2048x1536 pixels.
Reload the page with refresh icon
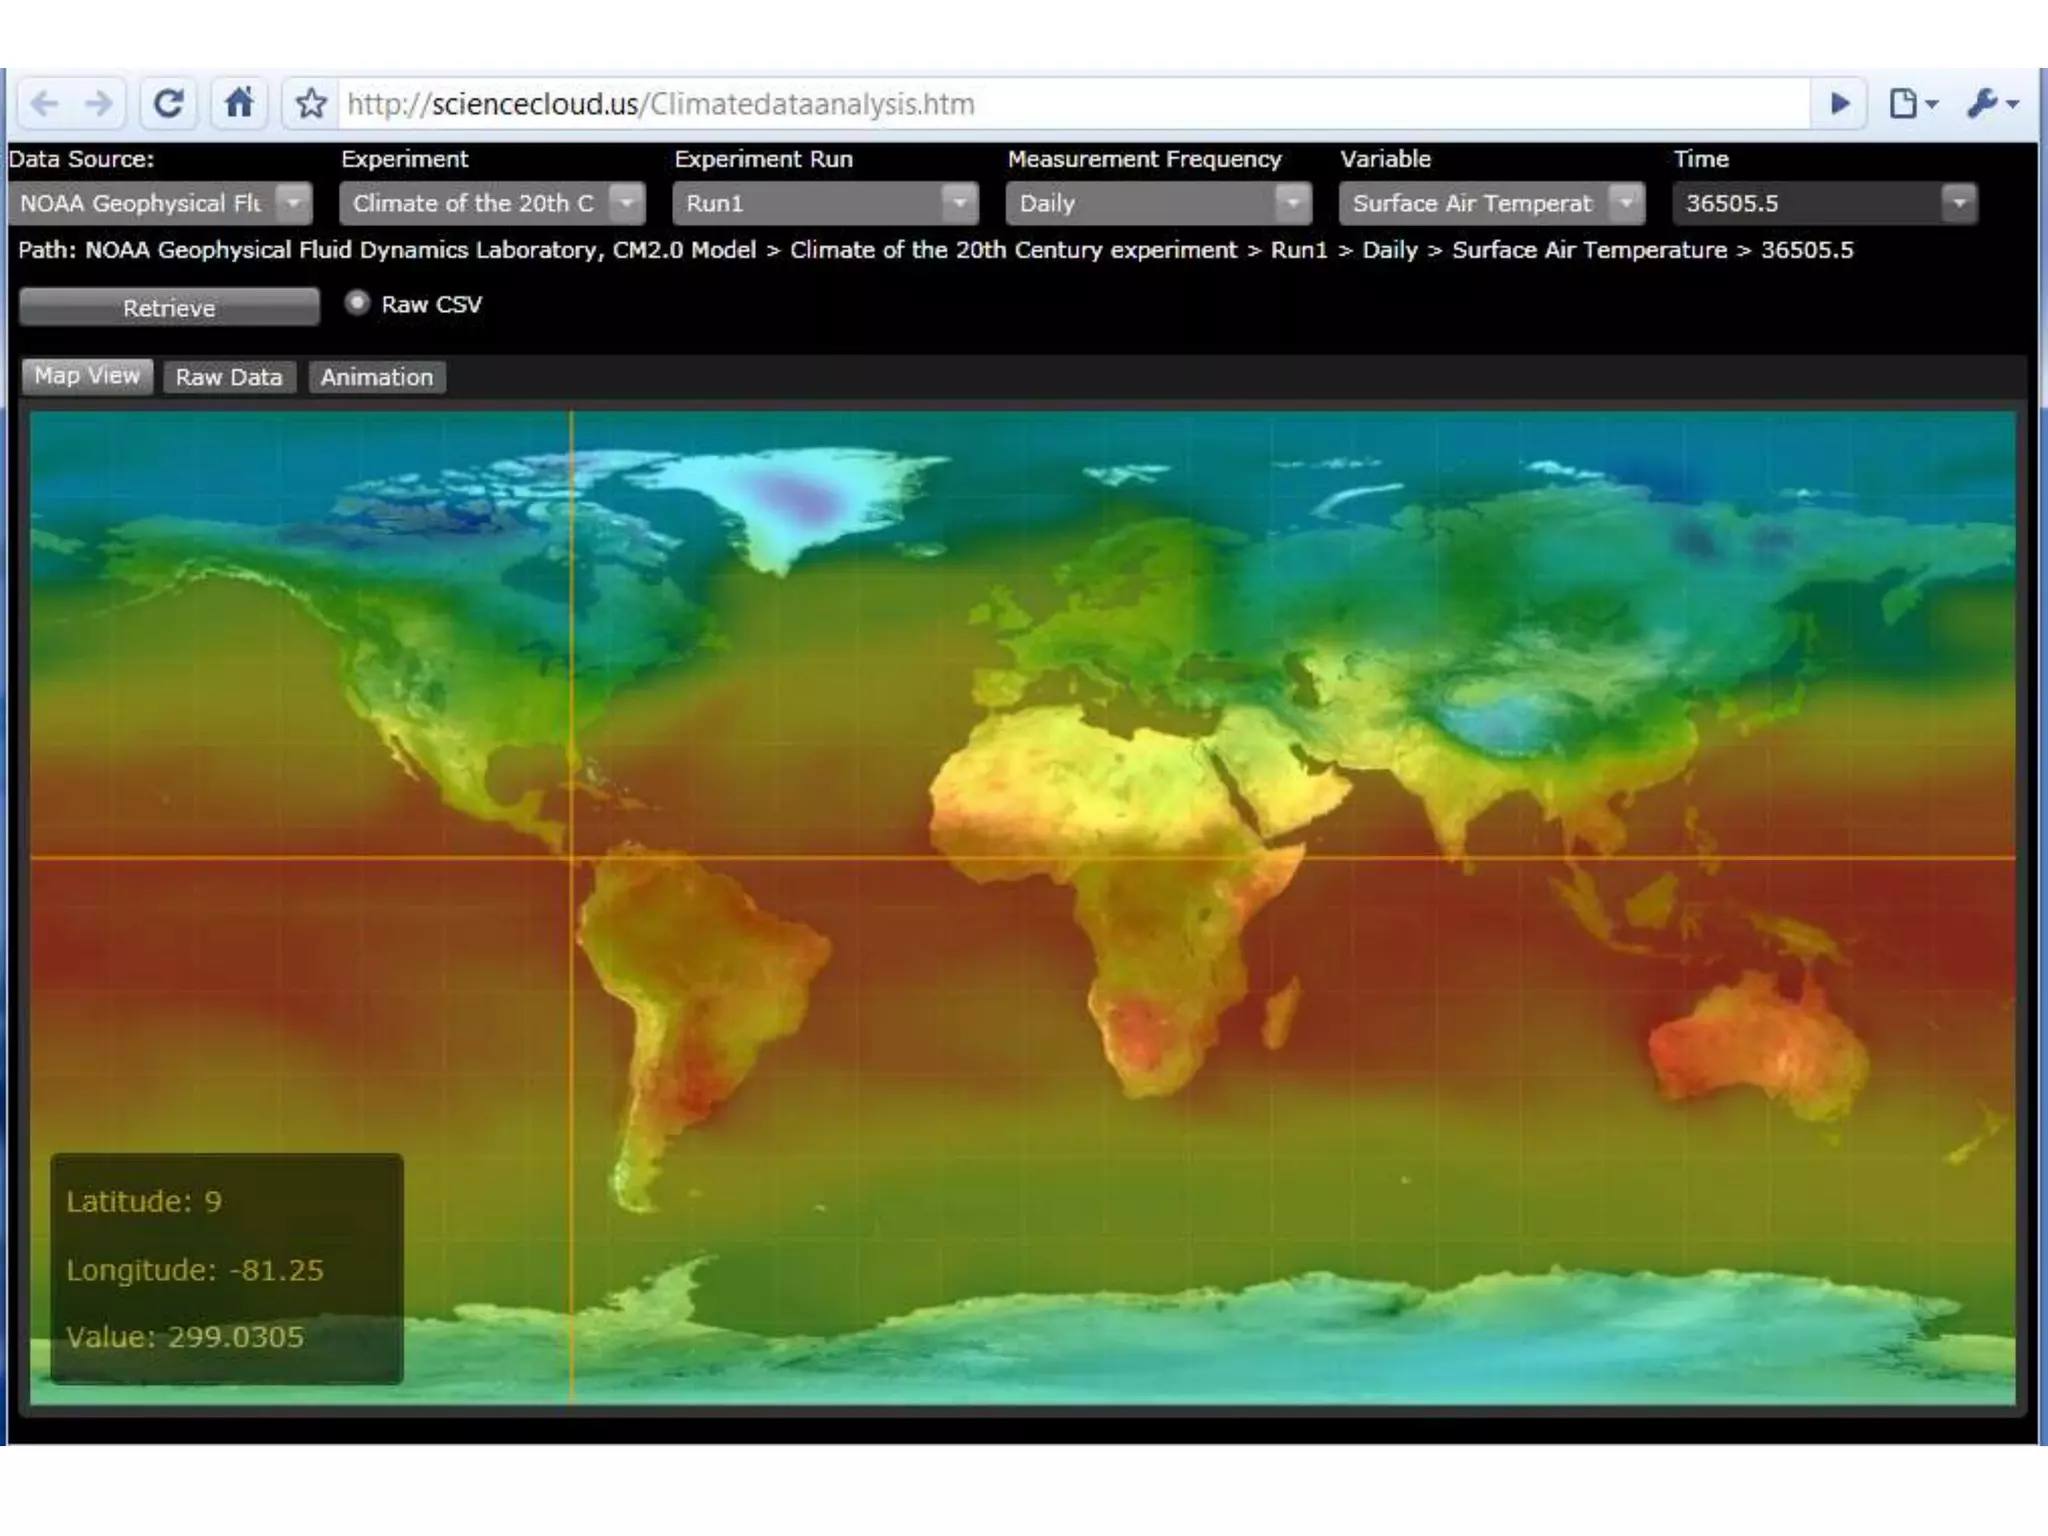168,103
